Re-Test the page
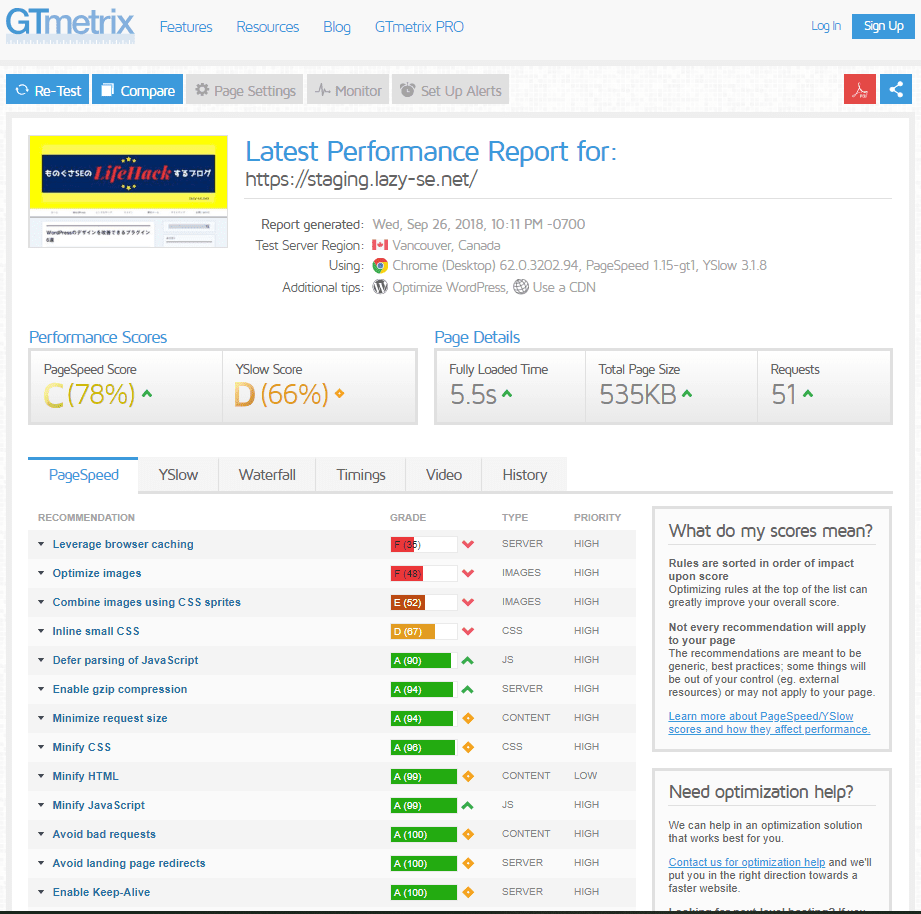The height and width of the screenshot is (914, 921). pyautogui.click(x=46, y=89)
